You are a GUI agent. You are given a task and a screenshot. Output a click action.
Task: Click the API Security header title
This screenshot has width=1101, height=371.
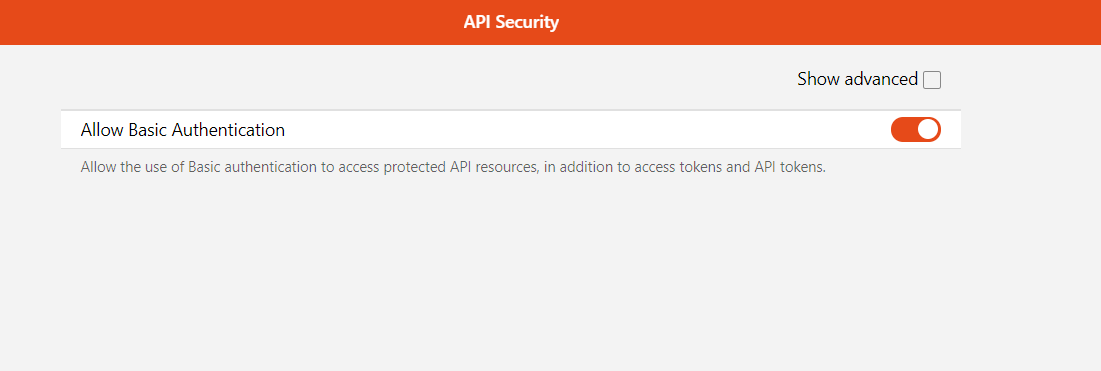pyautogui.click(x=511, y=22)
